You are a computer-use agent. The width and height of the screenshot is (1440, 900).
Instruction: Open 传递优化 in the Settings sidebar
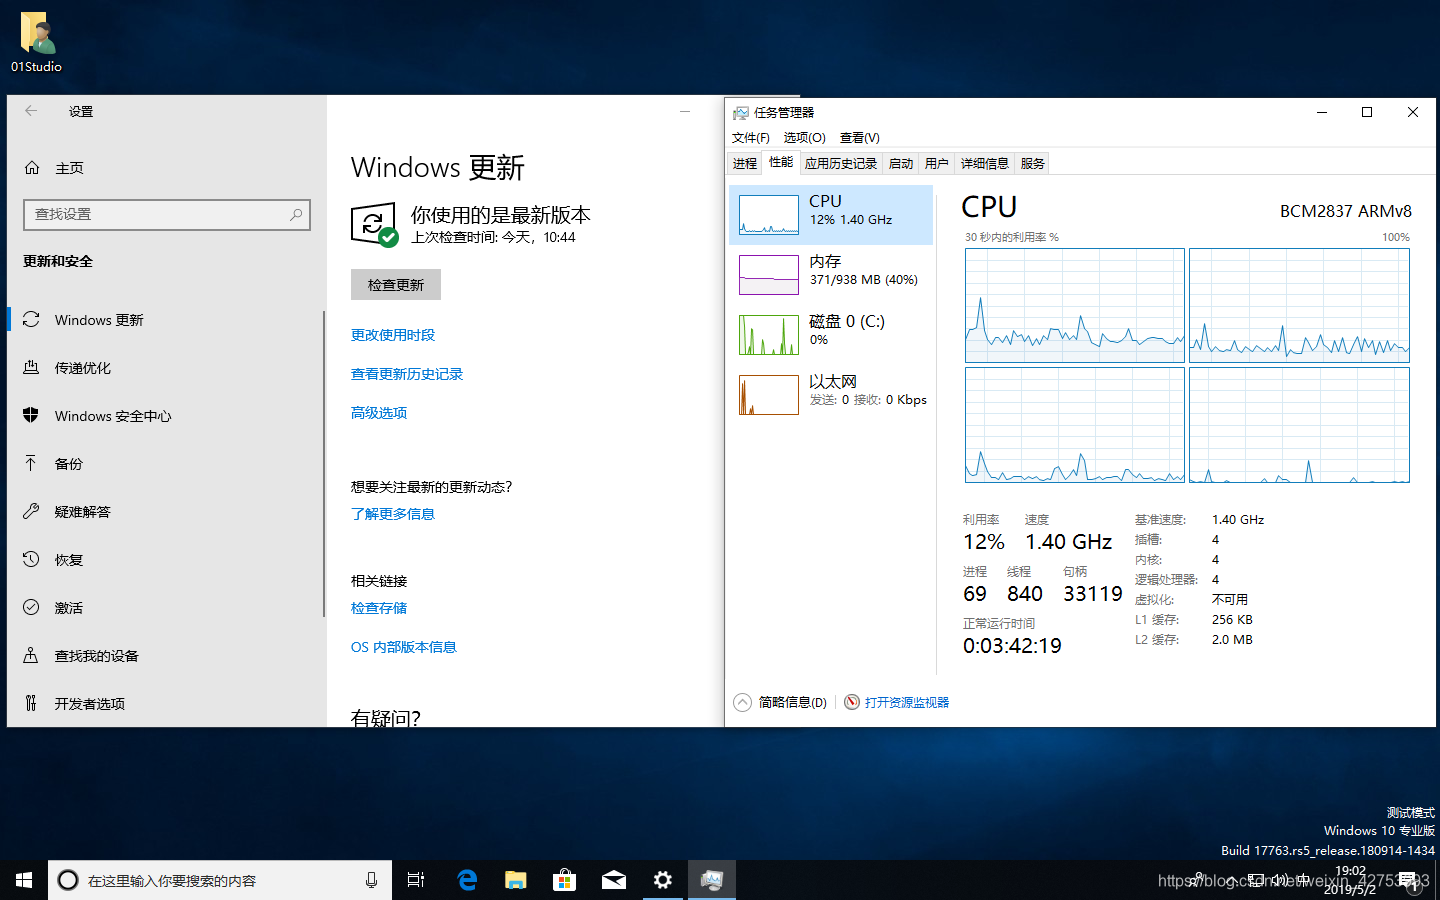pyautogui.click(x=166, y=368)
